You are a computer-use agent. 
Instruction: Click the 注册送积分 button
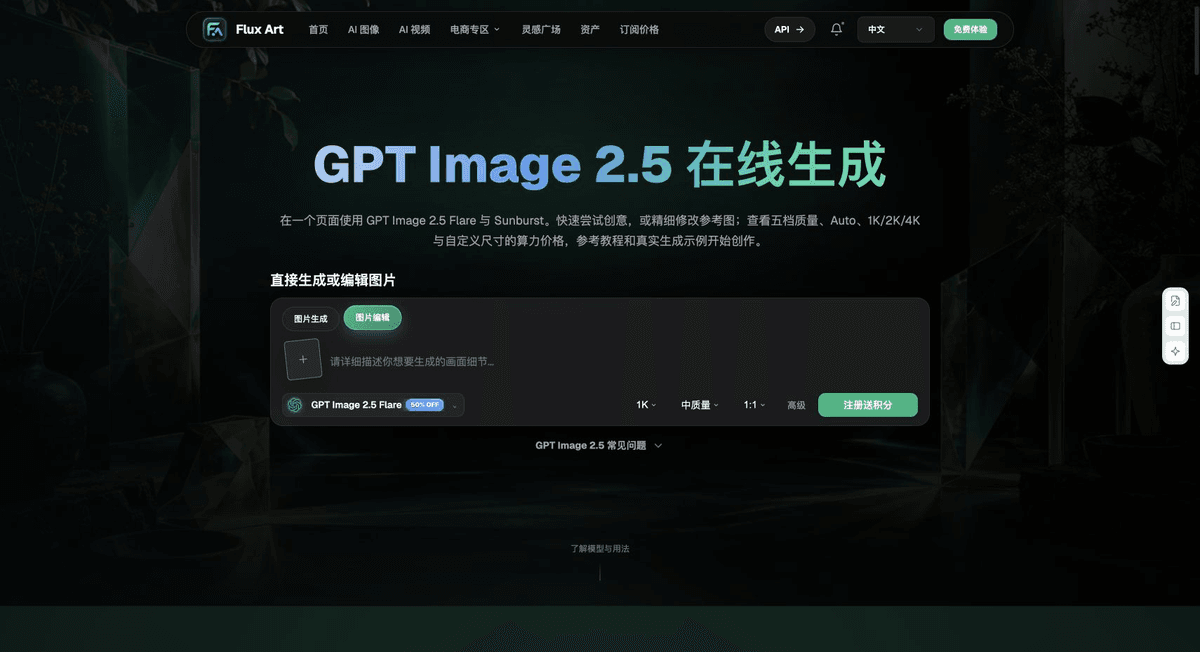click(x=867, y=405)
